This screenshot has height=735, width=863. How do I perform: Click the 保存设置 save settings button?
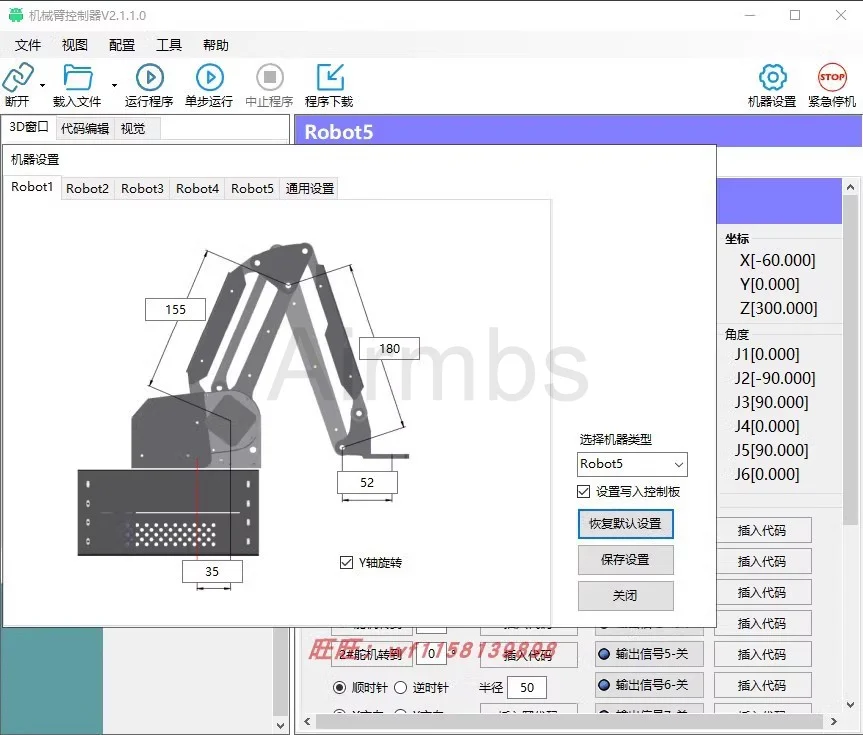point(625,560)
